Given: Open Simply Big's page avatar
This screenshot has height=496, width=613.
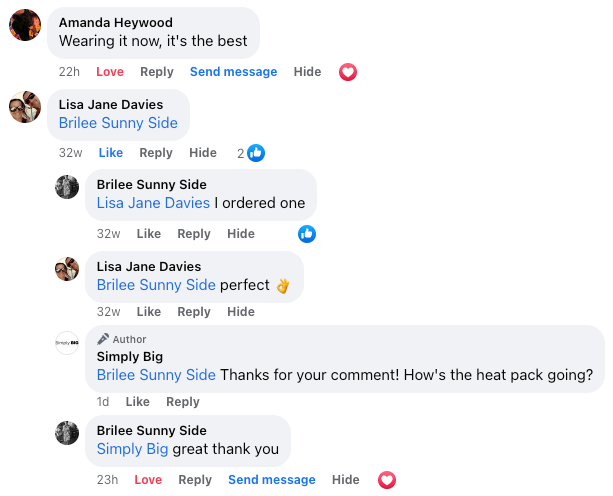Looking at the screenshot, I should (x=67, y=343).
